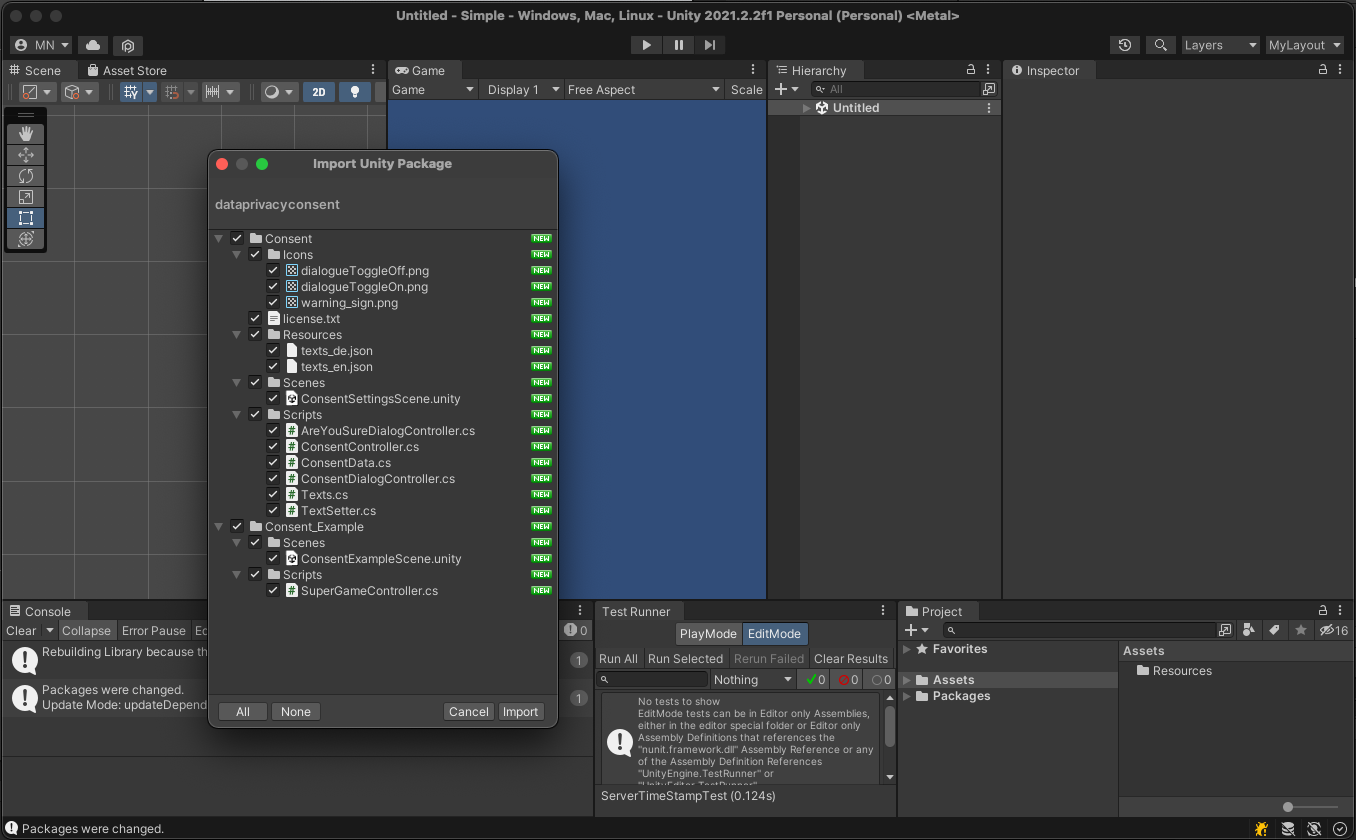Click the Play button

click(x=647, y=45)
